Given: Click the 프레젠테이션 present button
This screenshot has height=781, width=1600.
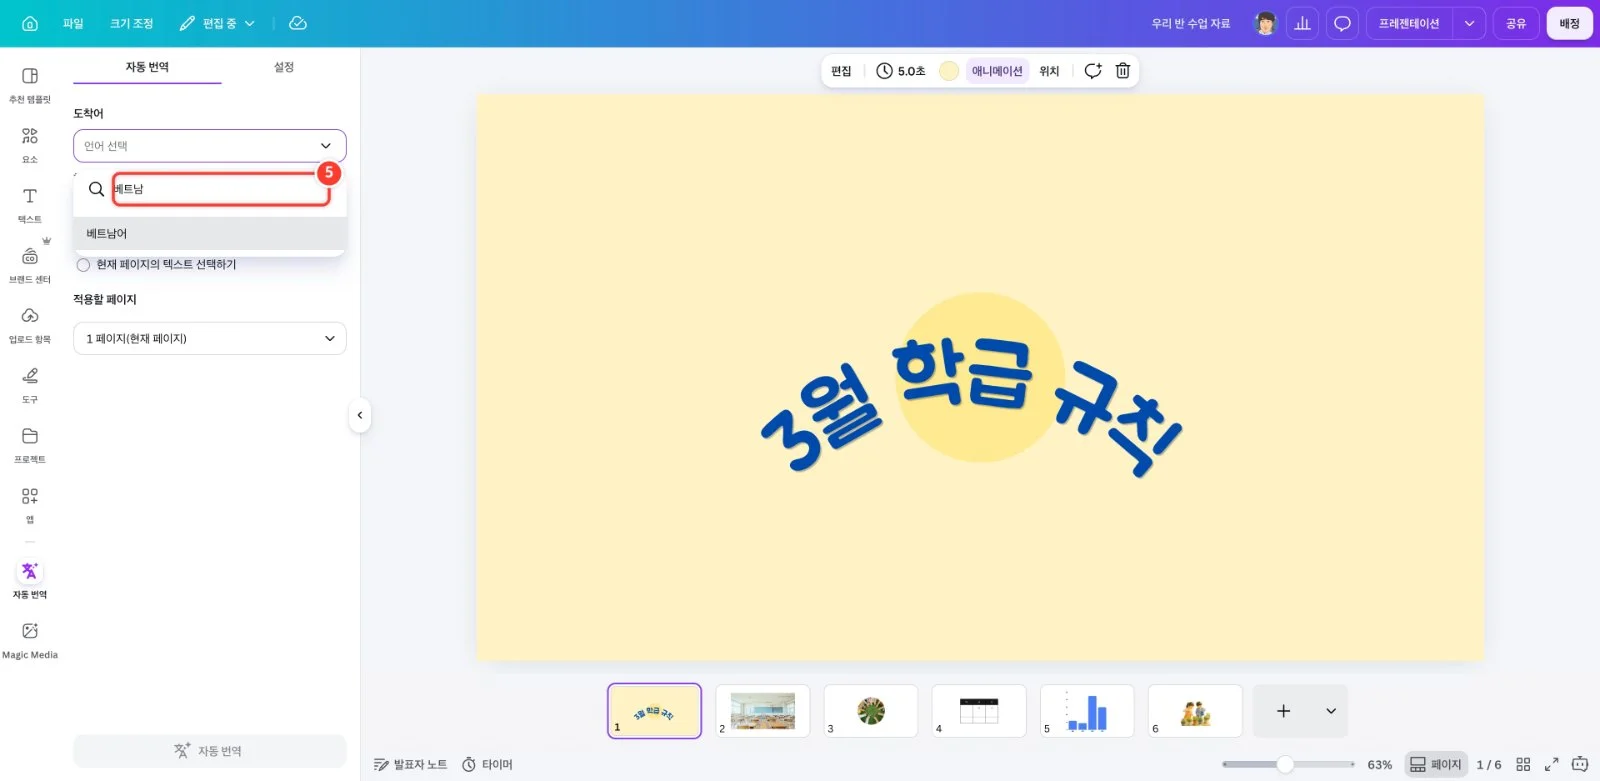Looking at the screenshot, I should 1409,23.
